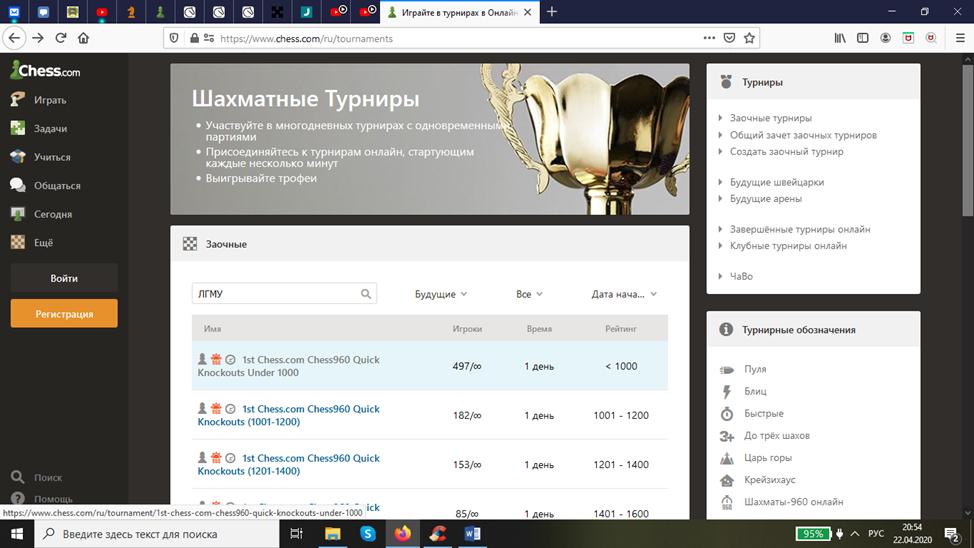Image resolution: width=974 pixels, height=548 pixels.
Task: Open the Будущие filter dropdown
Action: click(x=440, y=294)
